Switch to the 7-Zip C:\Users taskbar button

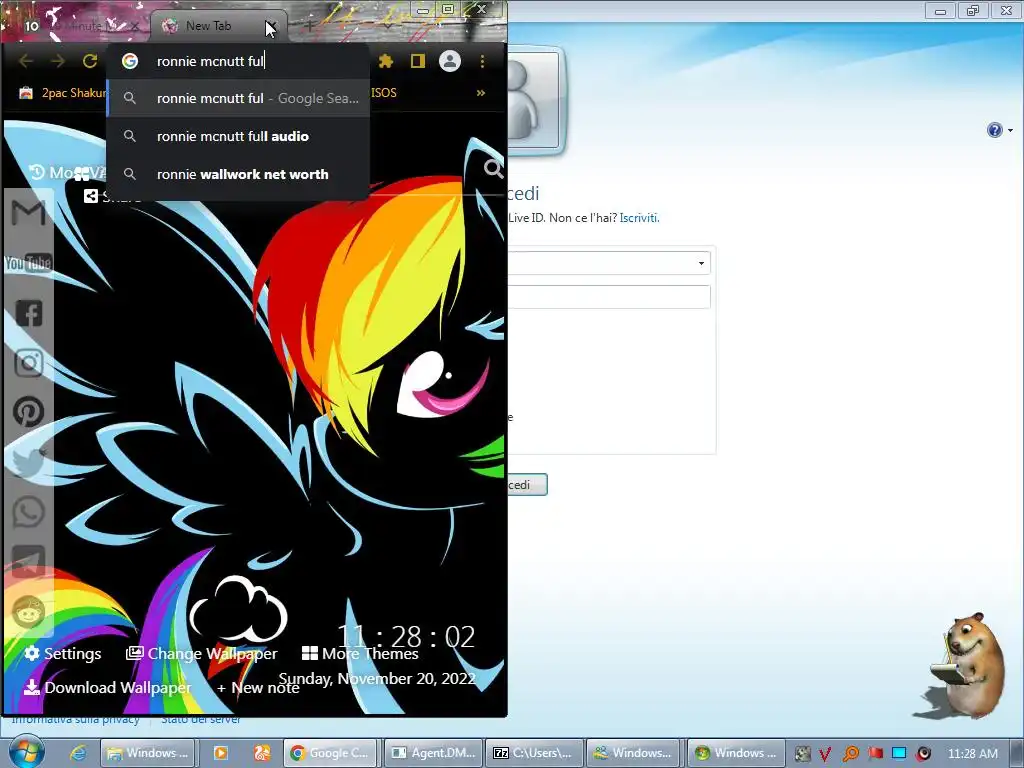(x=534, y=753)
